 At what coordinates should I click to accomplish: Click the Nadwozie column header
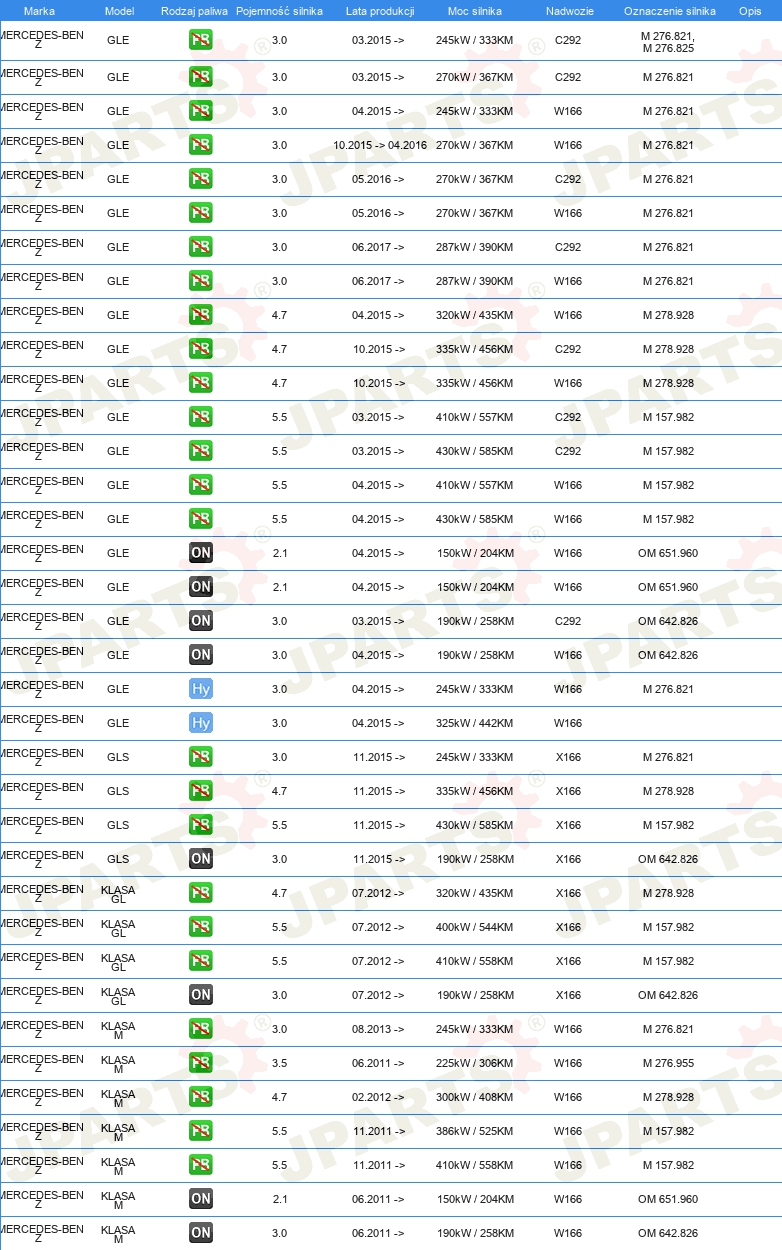point(568,11)
